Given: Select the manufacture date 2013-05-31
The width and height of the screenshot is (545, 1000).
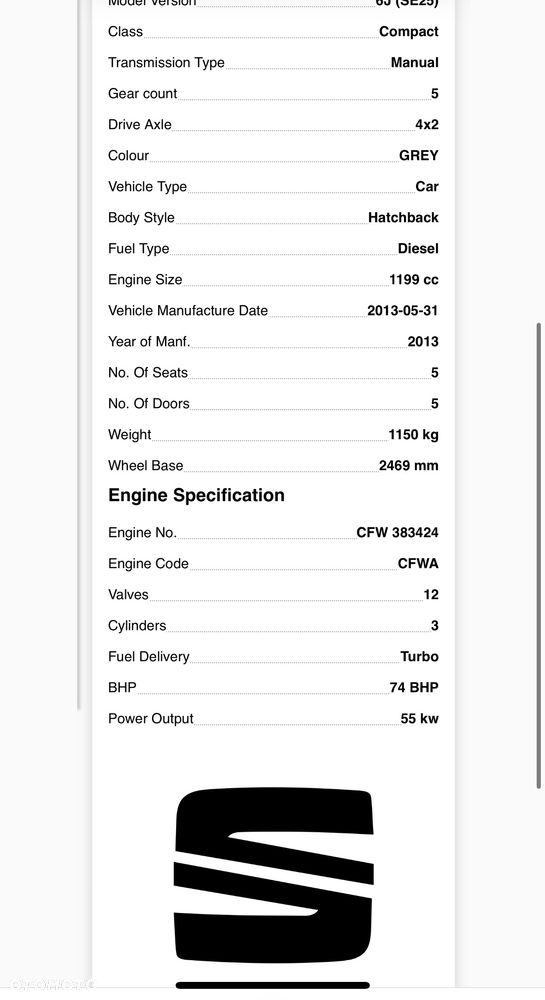Looking at the screenshot, I should click(402, 311).
